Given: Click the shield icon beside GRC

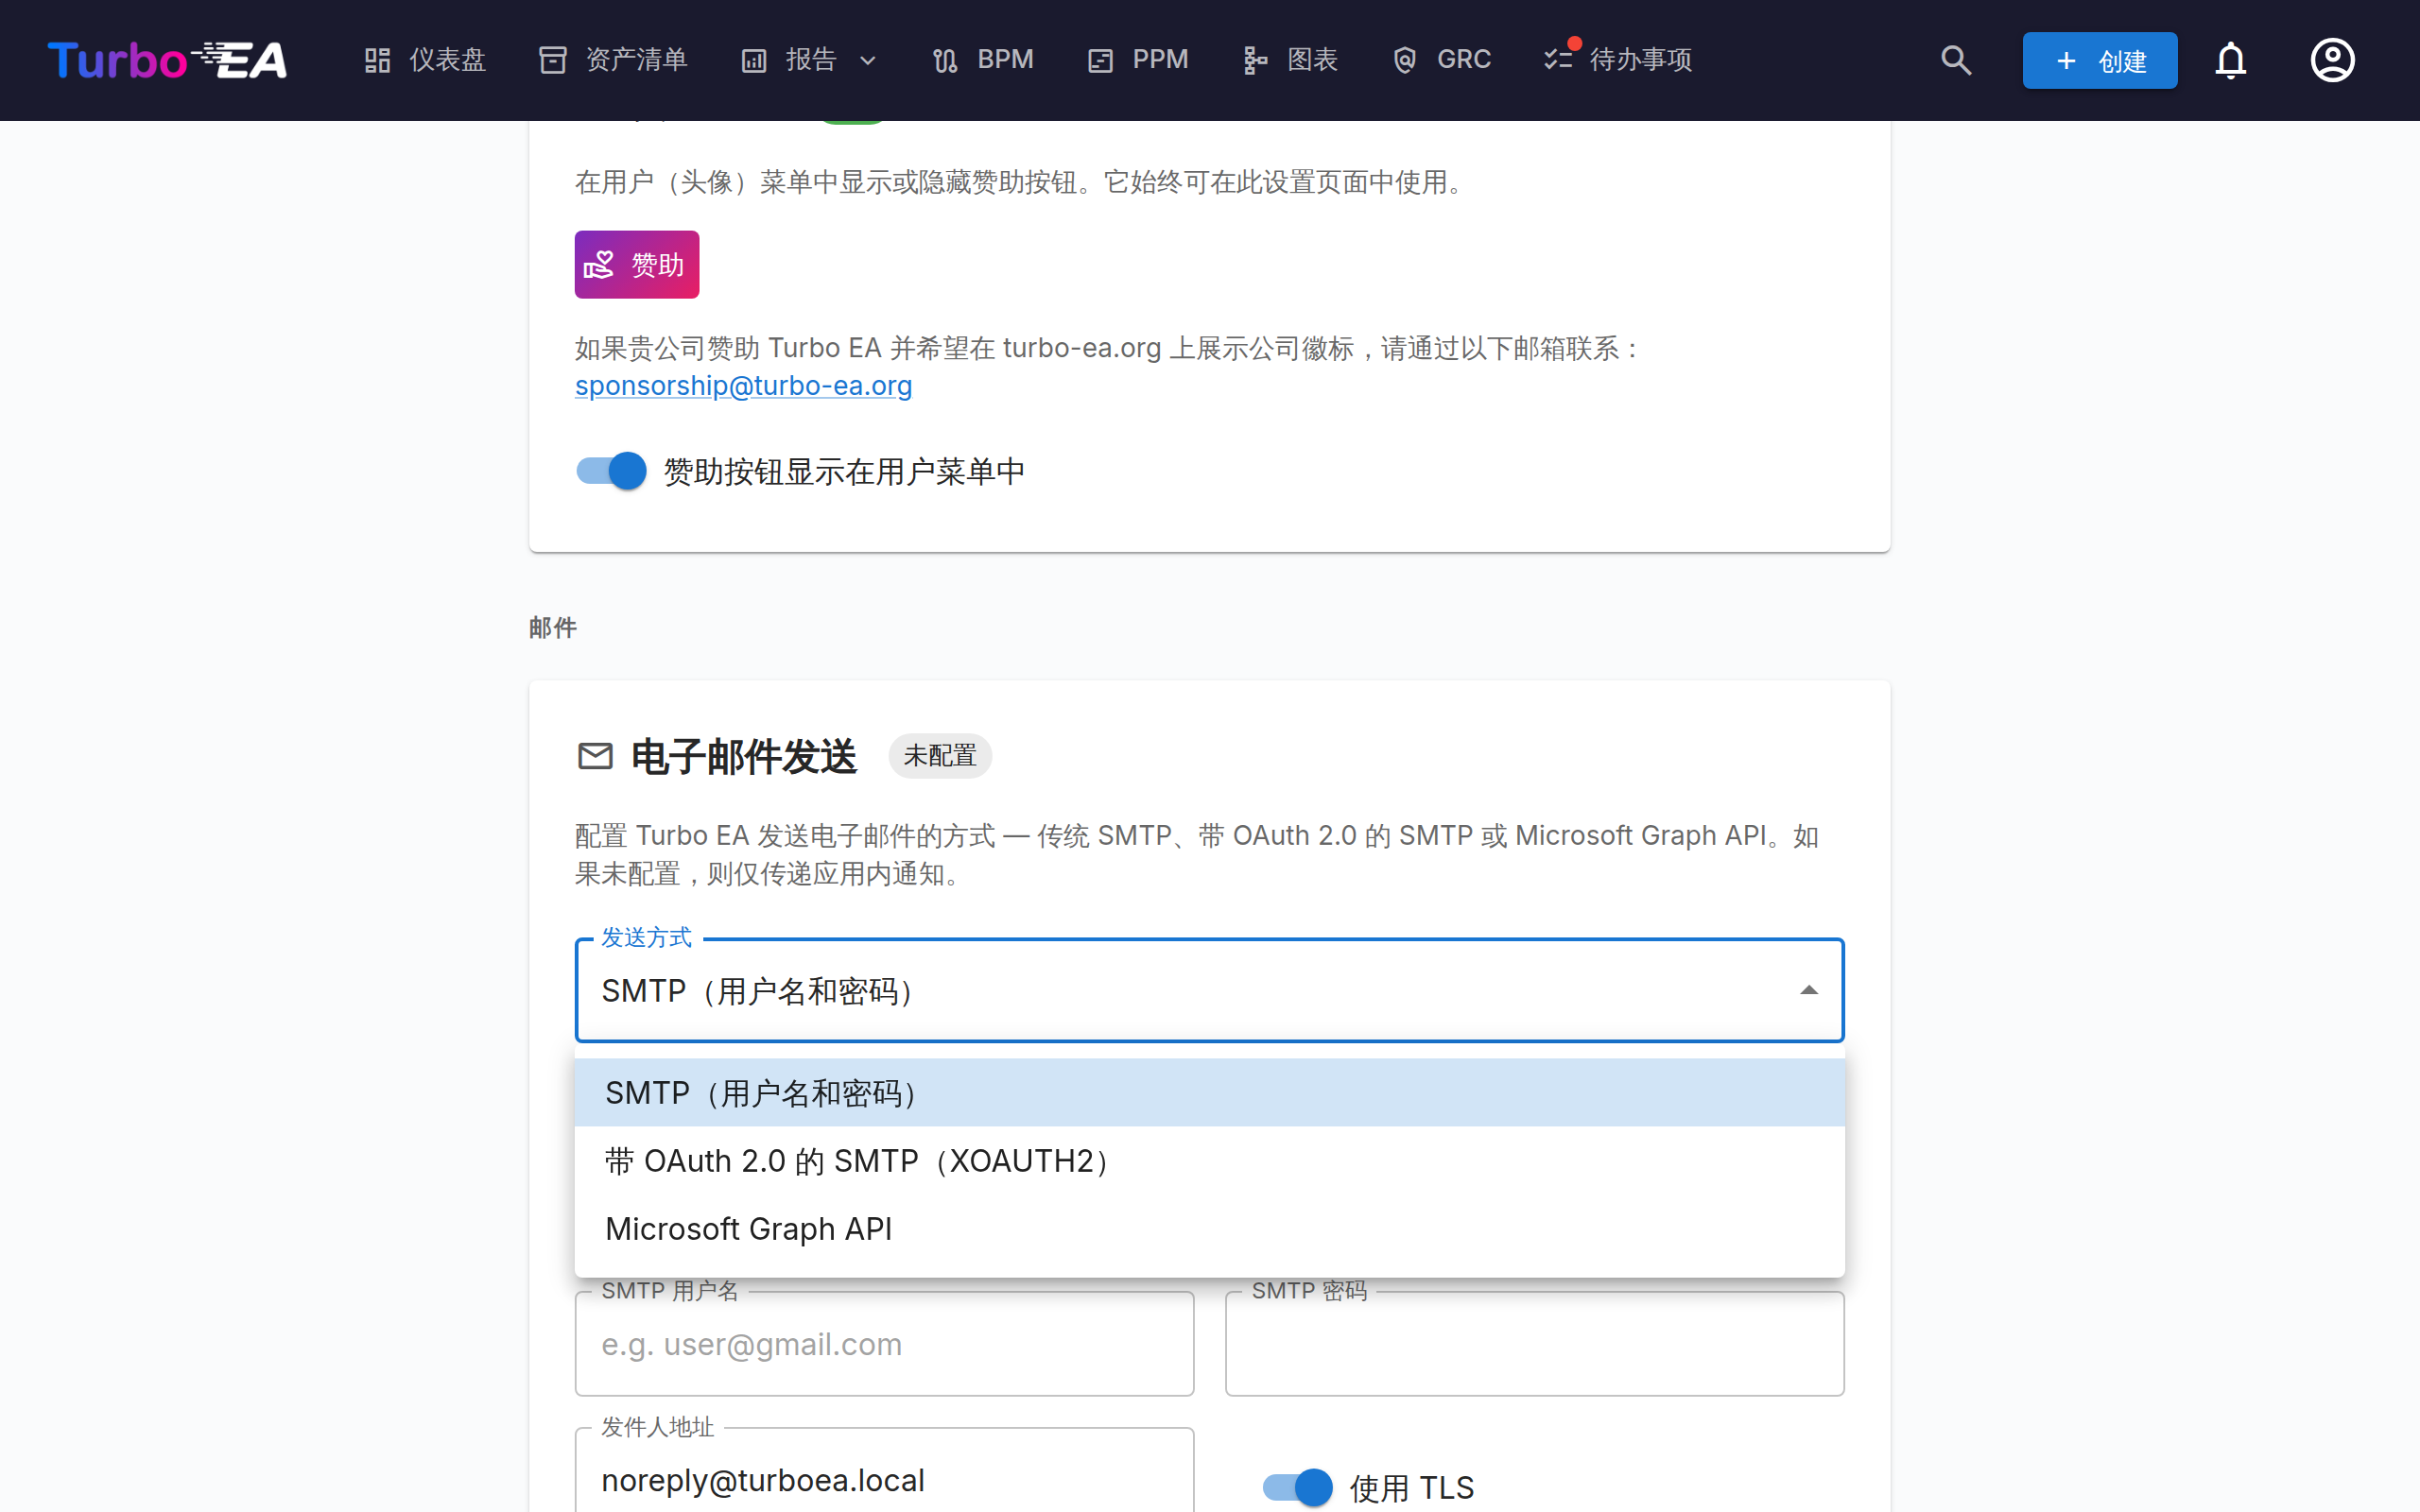Looking at the screenshot, I should (x=1405, y=60).
